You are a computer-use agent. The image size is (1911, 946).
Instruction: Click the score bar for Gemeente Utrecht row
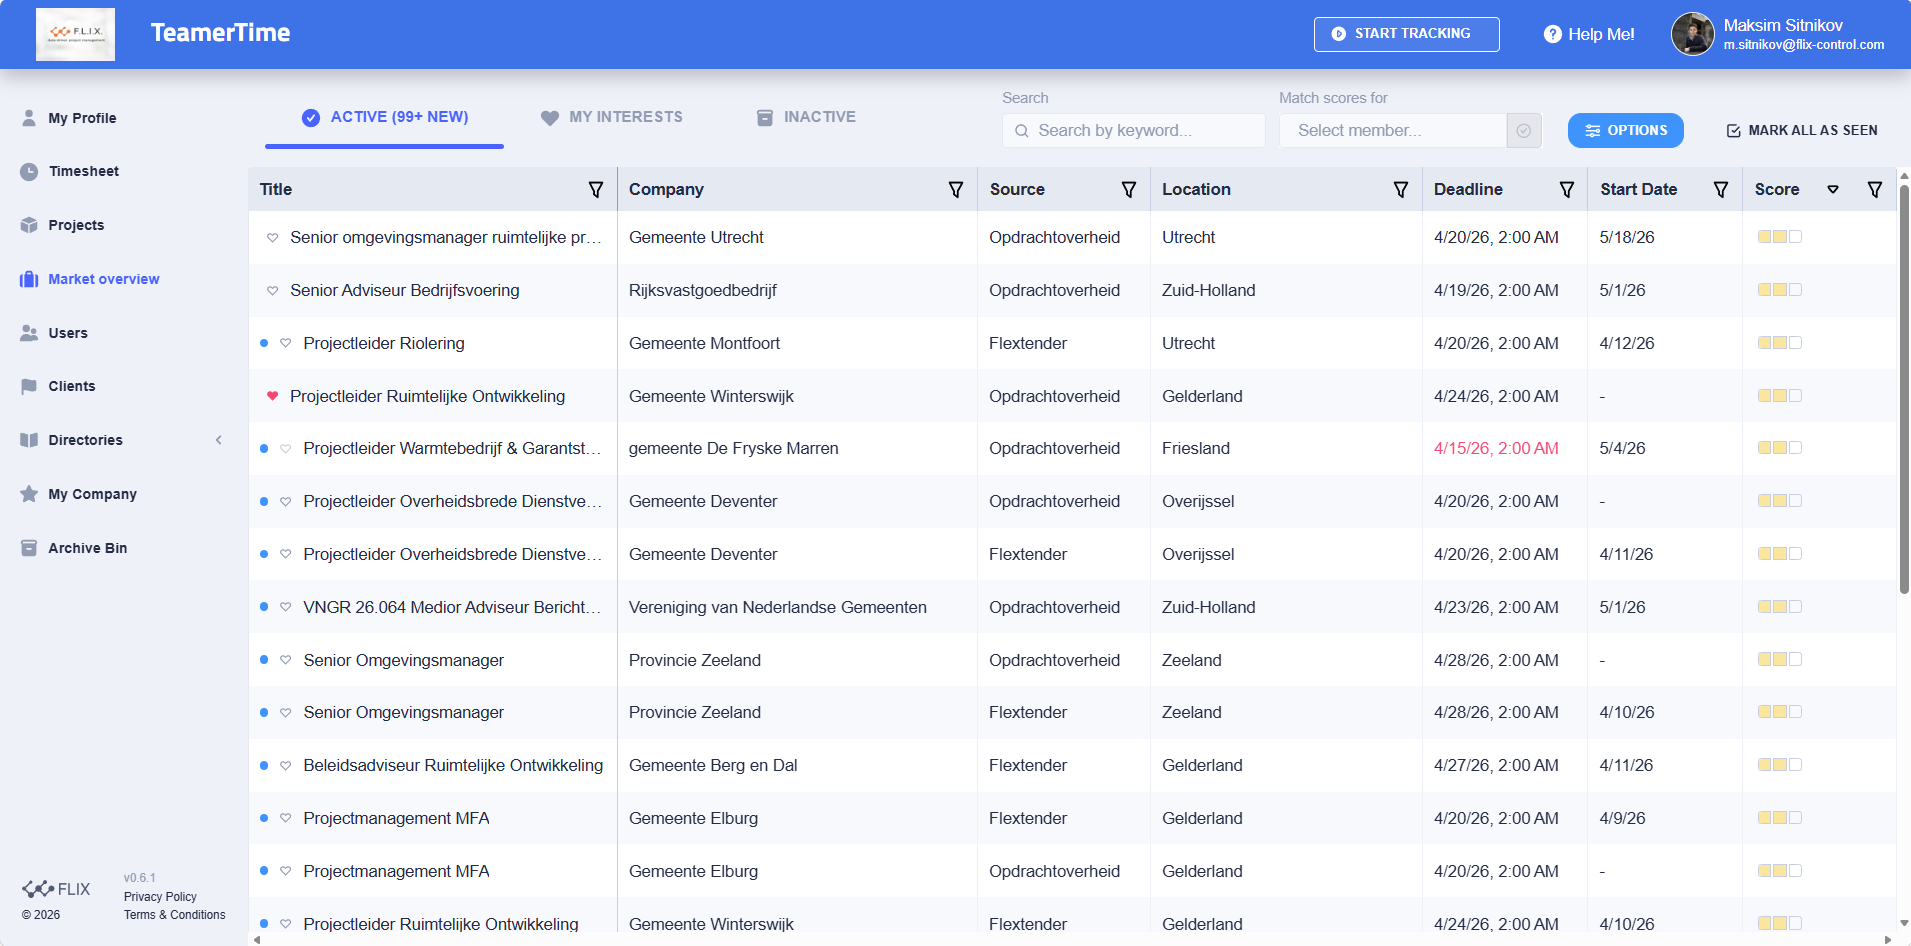[1779, 237]
